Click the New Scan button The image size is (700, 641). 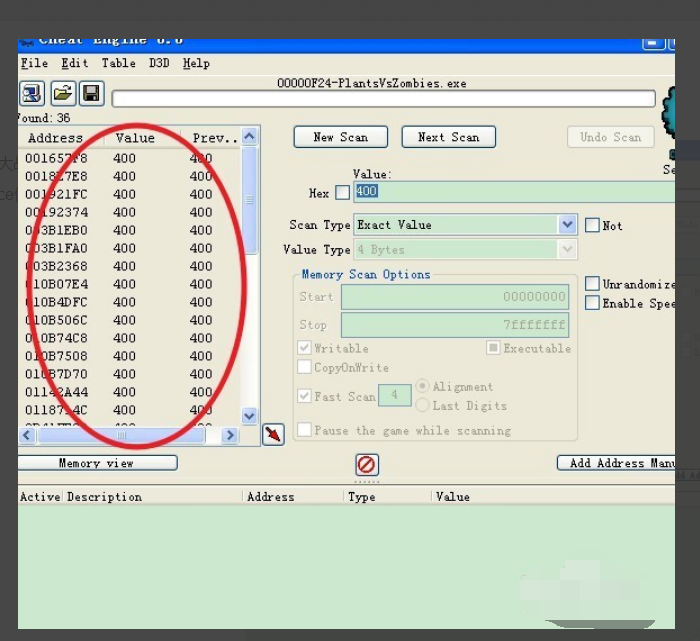pyautogui.click(x=340, y=137)
